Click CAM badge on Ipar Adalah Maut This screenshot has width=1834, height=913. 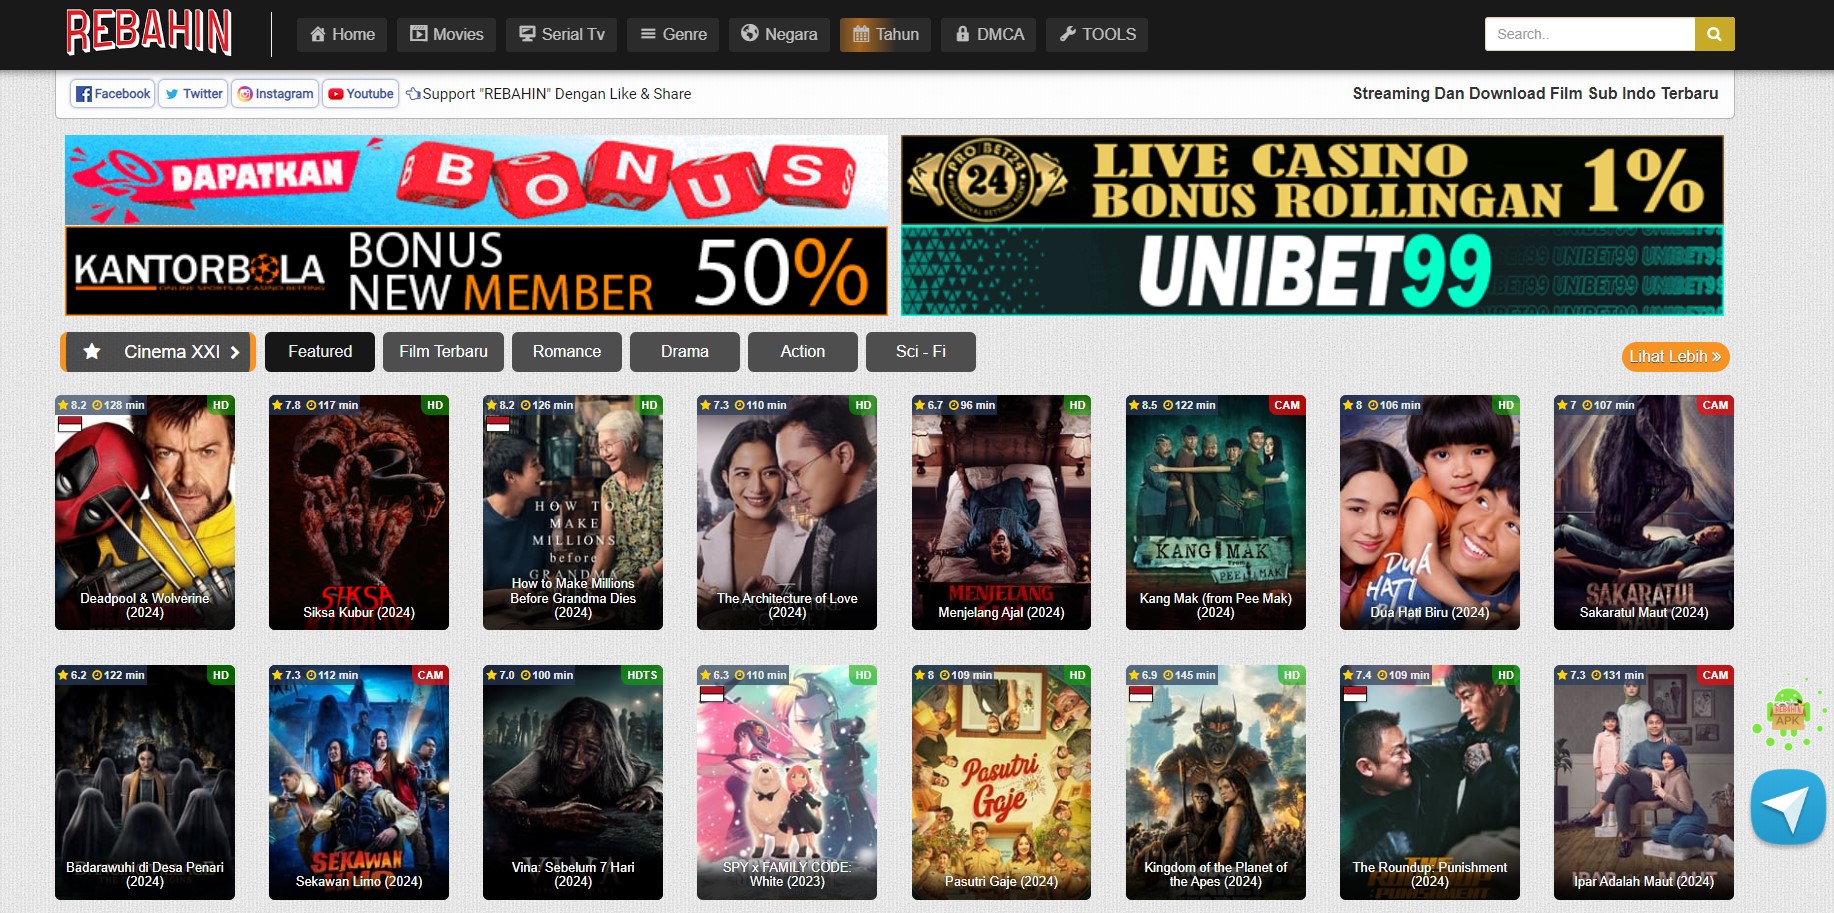[1715, 675]
